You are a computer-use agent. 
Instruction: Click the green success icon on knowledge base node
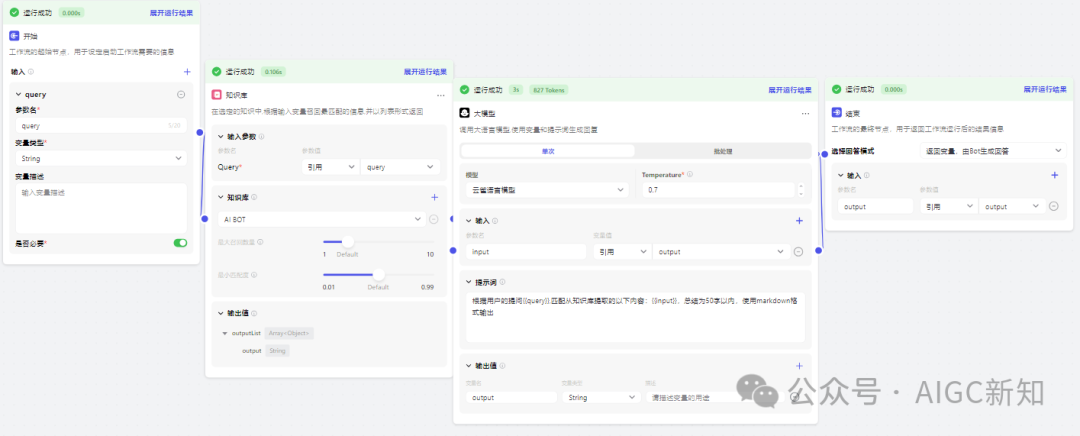tap(216, 71)
